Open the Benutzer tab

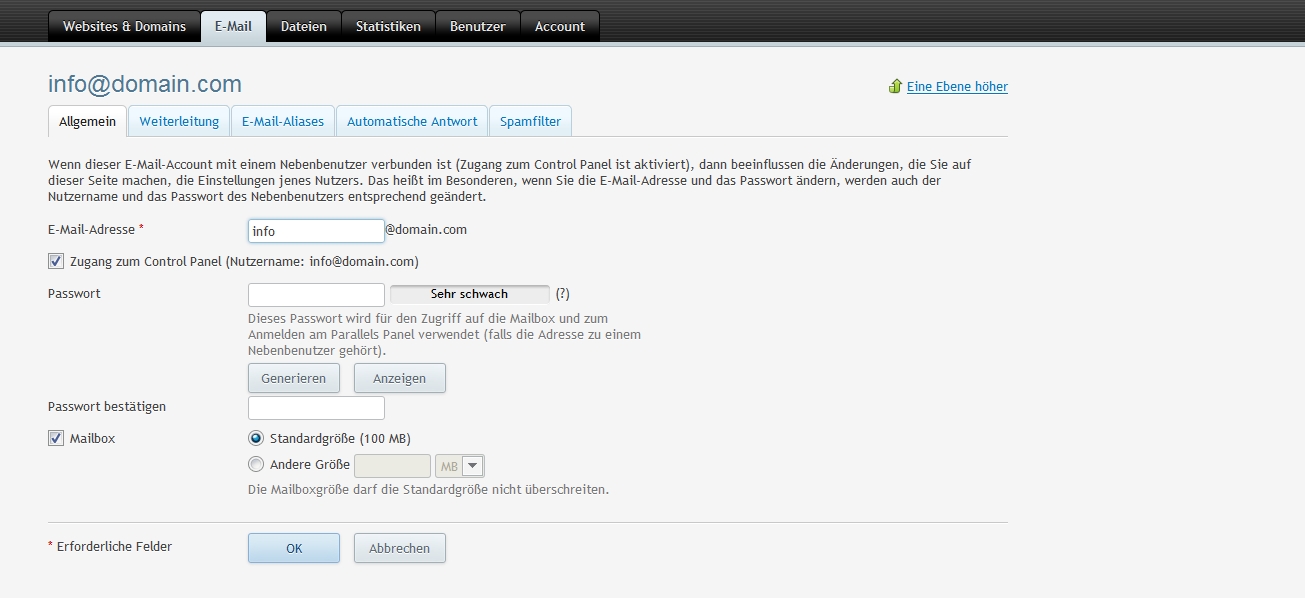click(x=477, y=27)
